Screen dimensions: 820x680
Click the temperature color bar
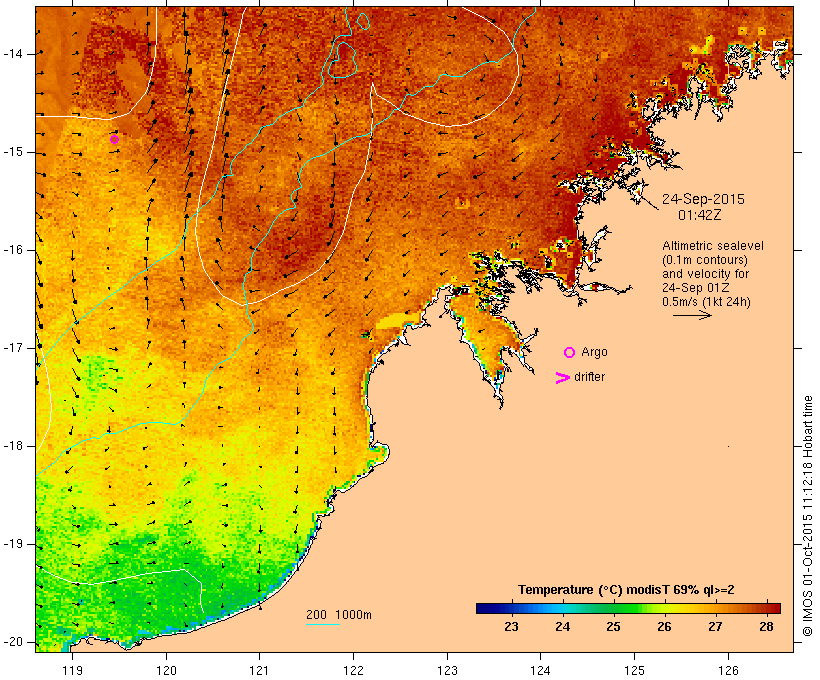click(628, 608)
